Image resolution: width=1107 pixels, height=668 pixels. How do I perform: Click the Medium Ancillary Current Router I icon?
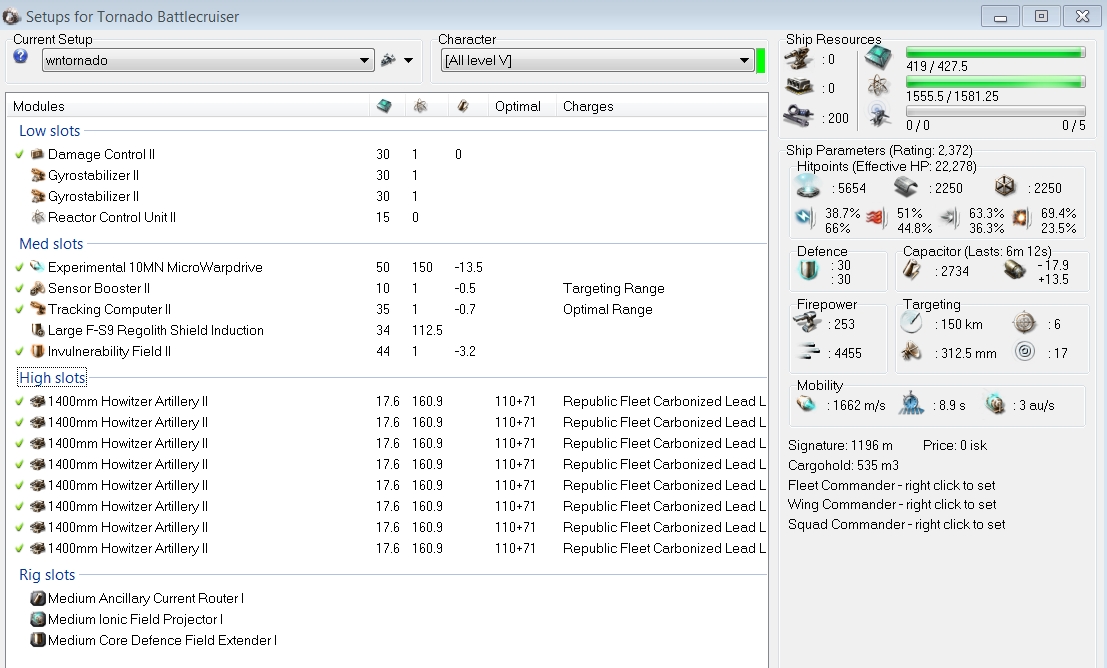click(x=38, y=598)
